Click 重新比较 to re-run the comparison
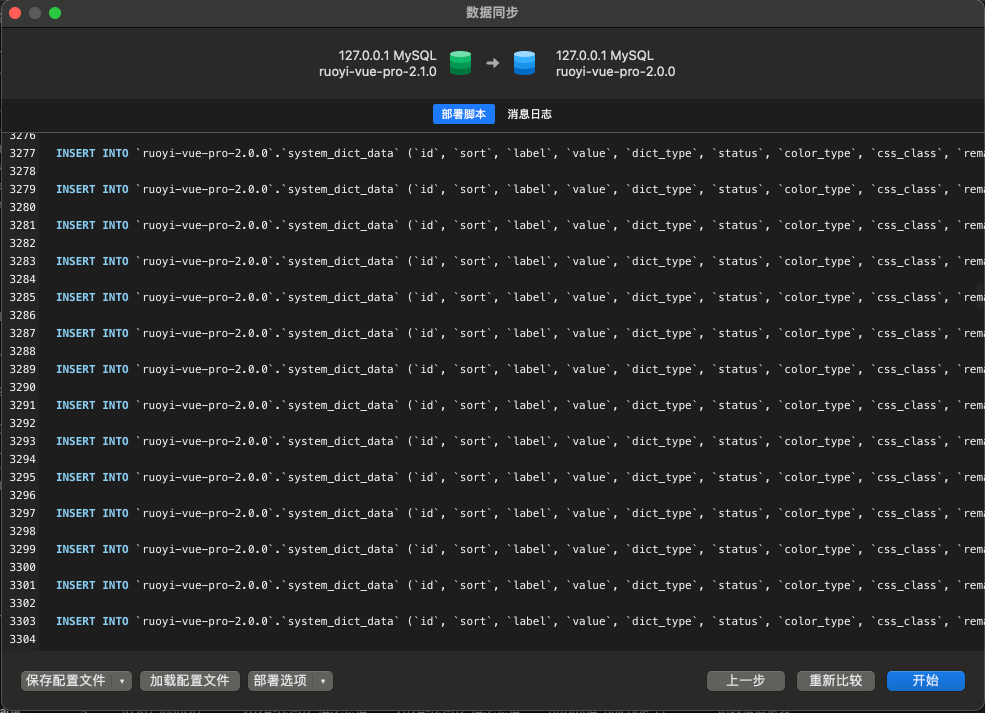This screenshot has height=713, width=985. click(x=836, y=681)
